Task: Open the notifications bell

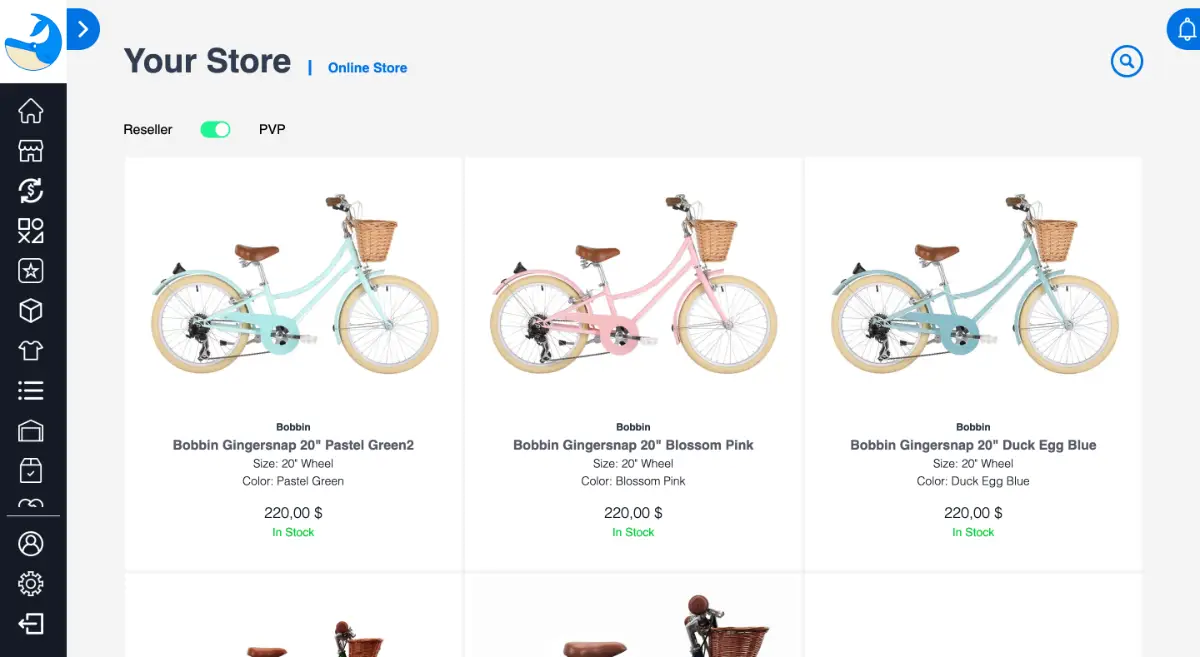Action: 1186,30
